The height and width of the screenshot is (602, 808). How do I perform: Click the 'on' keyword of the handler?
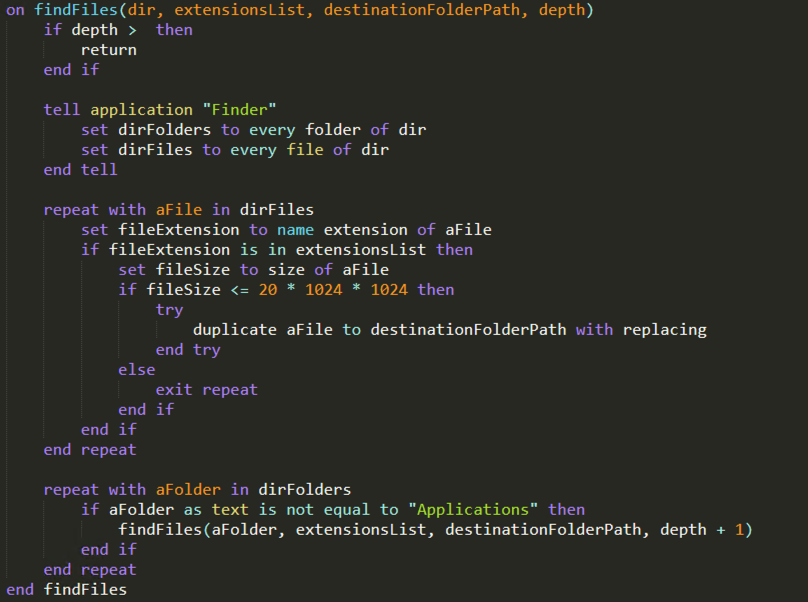tap(15, 10)
